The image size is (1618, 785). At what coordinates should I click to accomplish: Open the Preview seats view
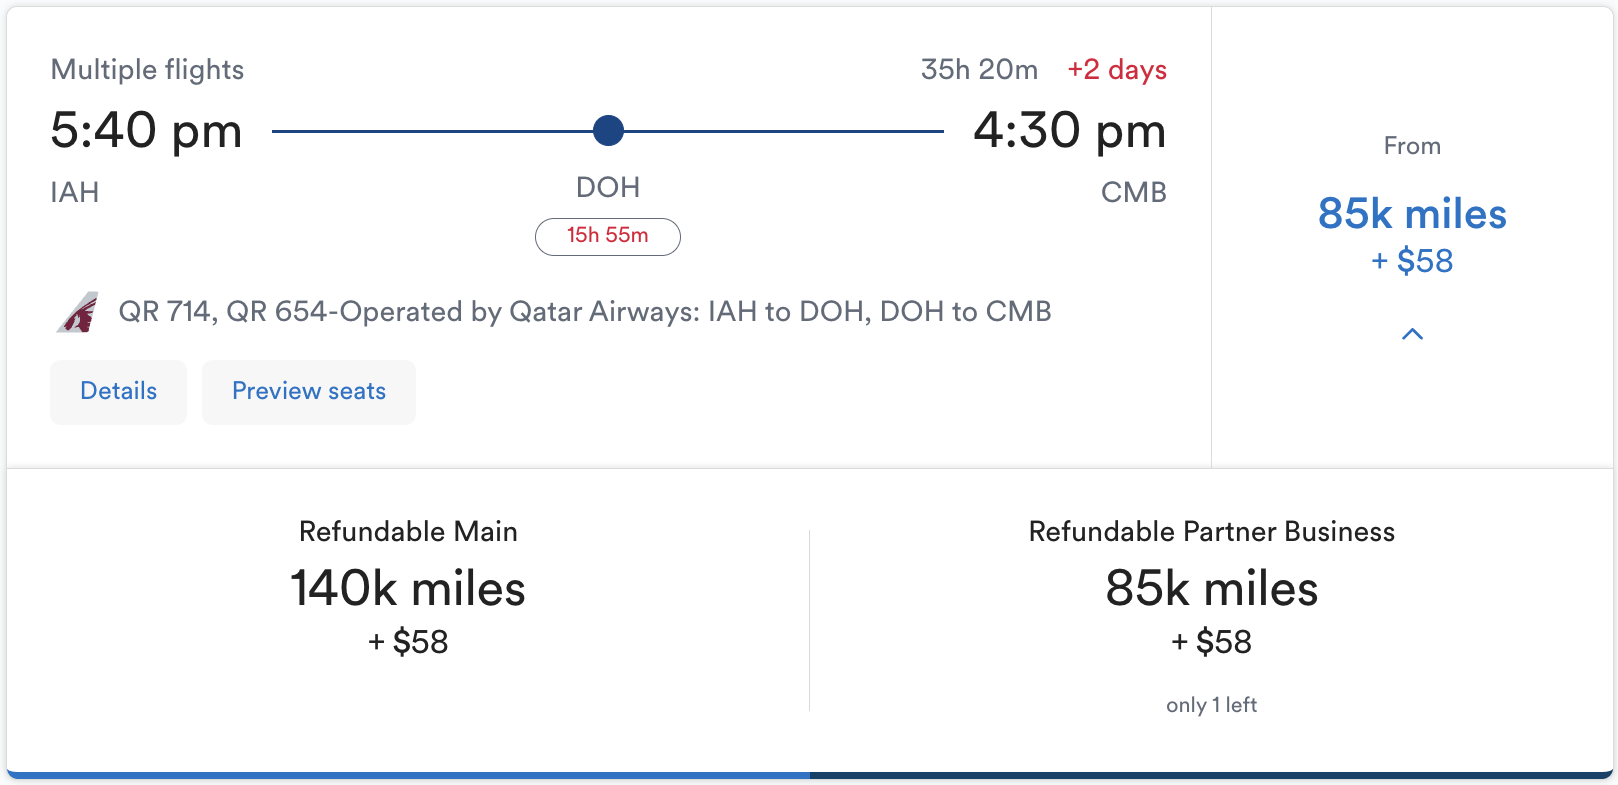308,391
